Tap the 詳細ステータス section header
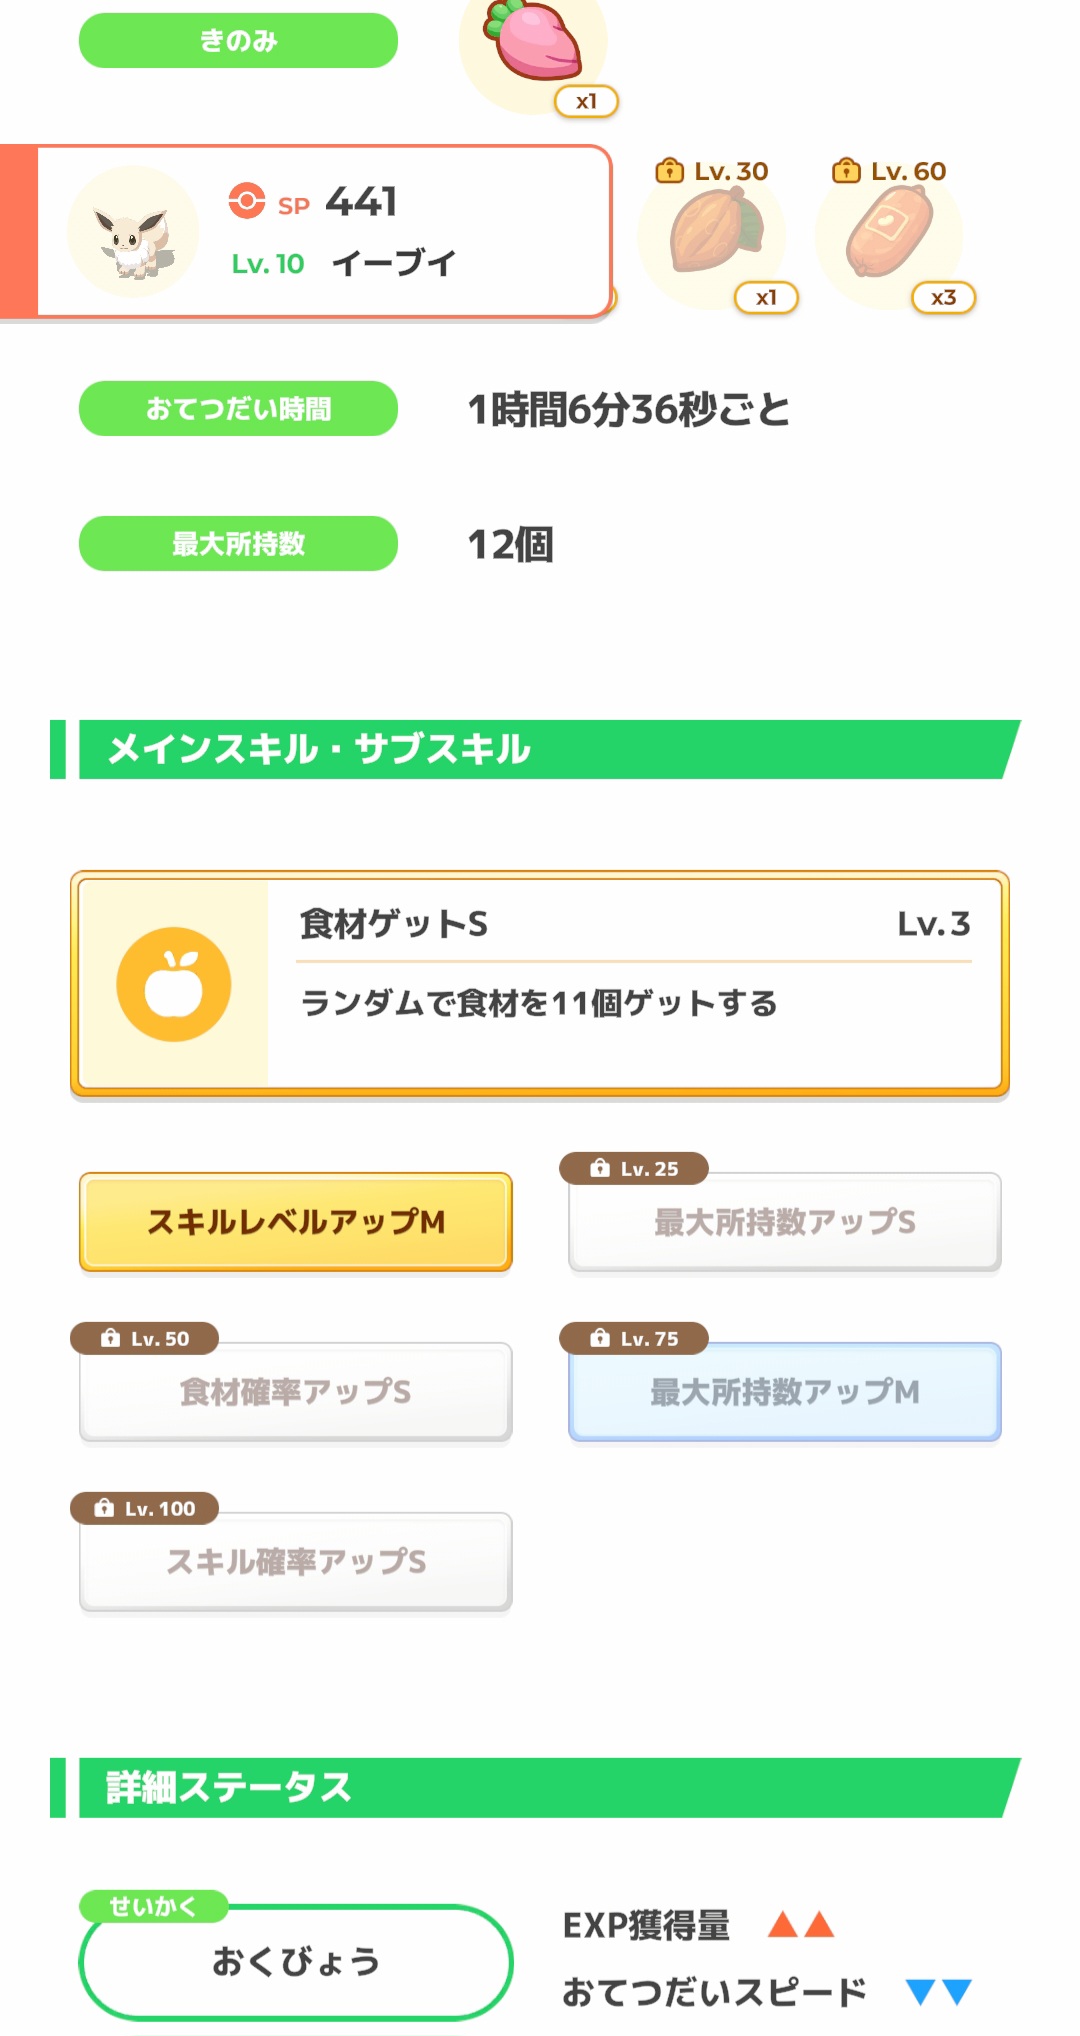 pos(540,1787)
